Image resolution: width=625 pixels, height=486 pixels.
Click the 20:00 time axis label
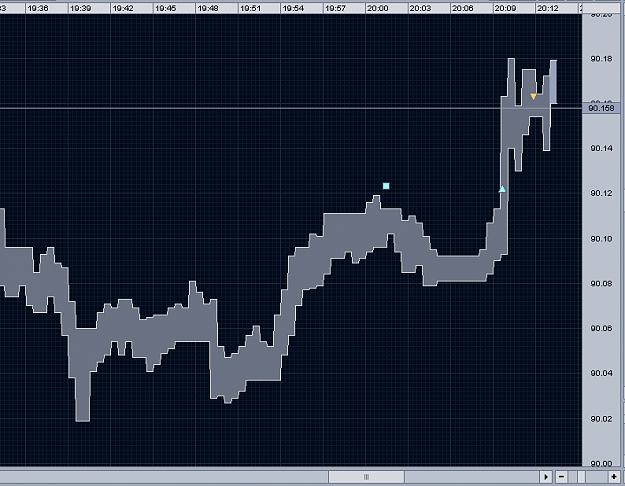pos(377,8)
